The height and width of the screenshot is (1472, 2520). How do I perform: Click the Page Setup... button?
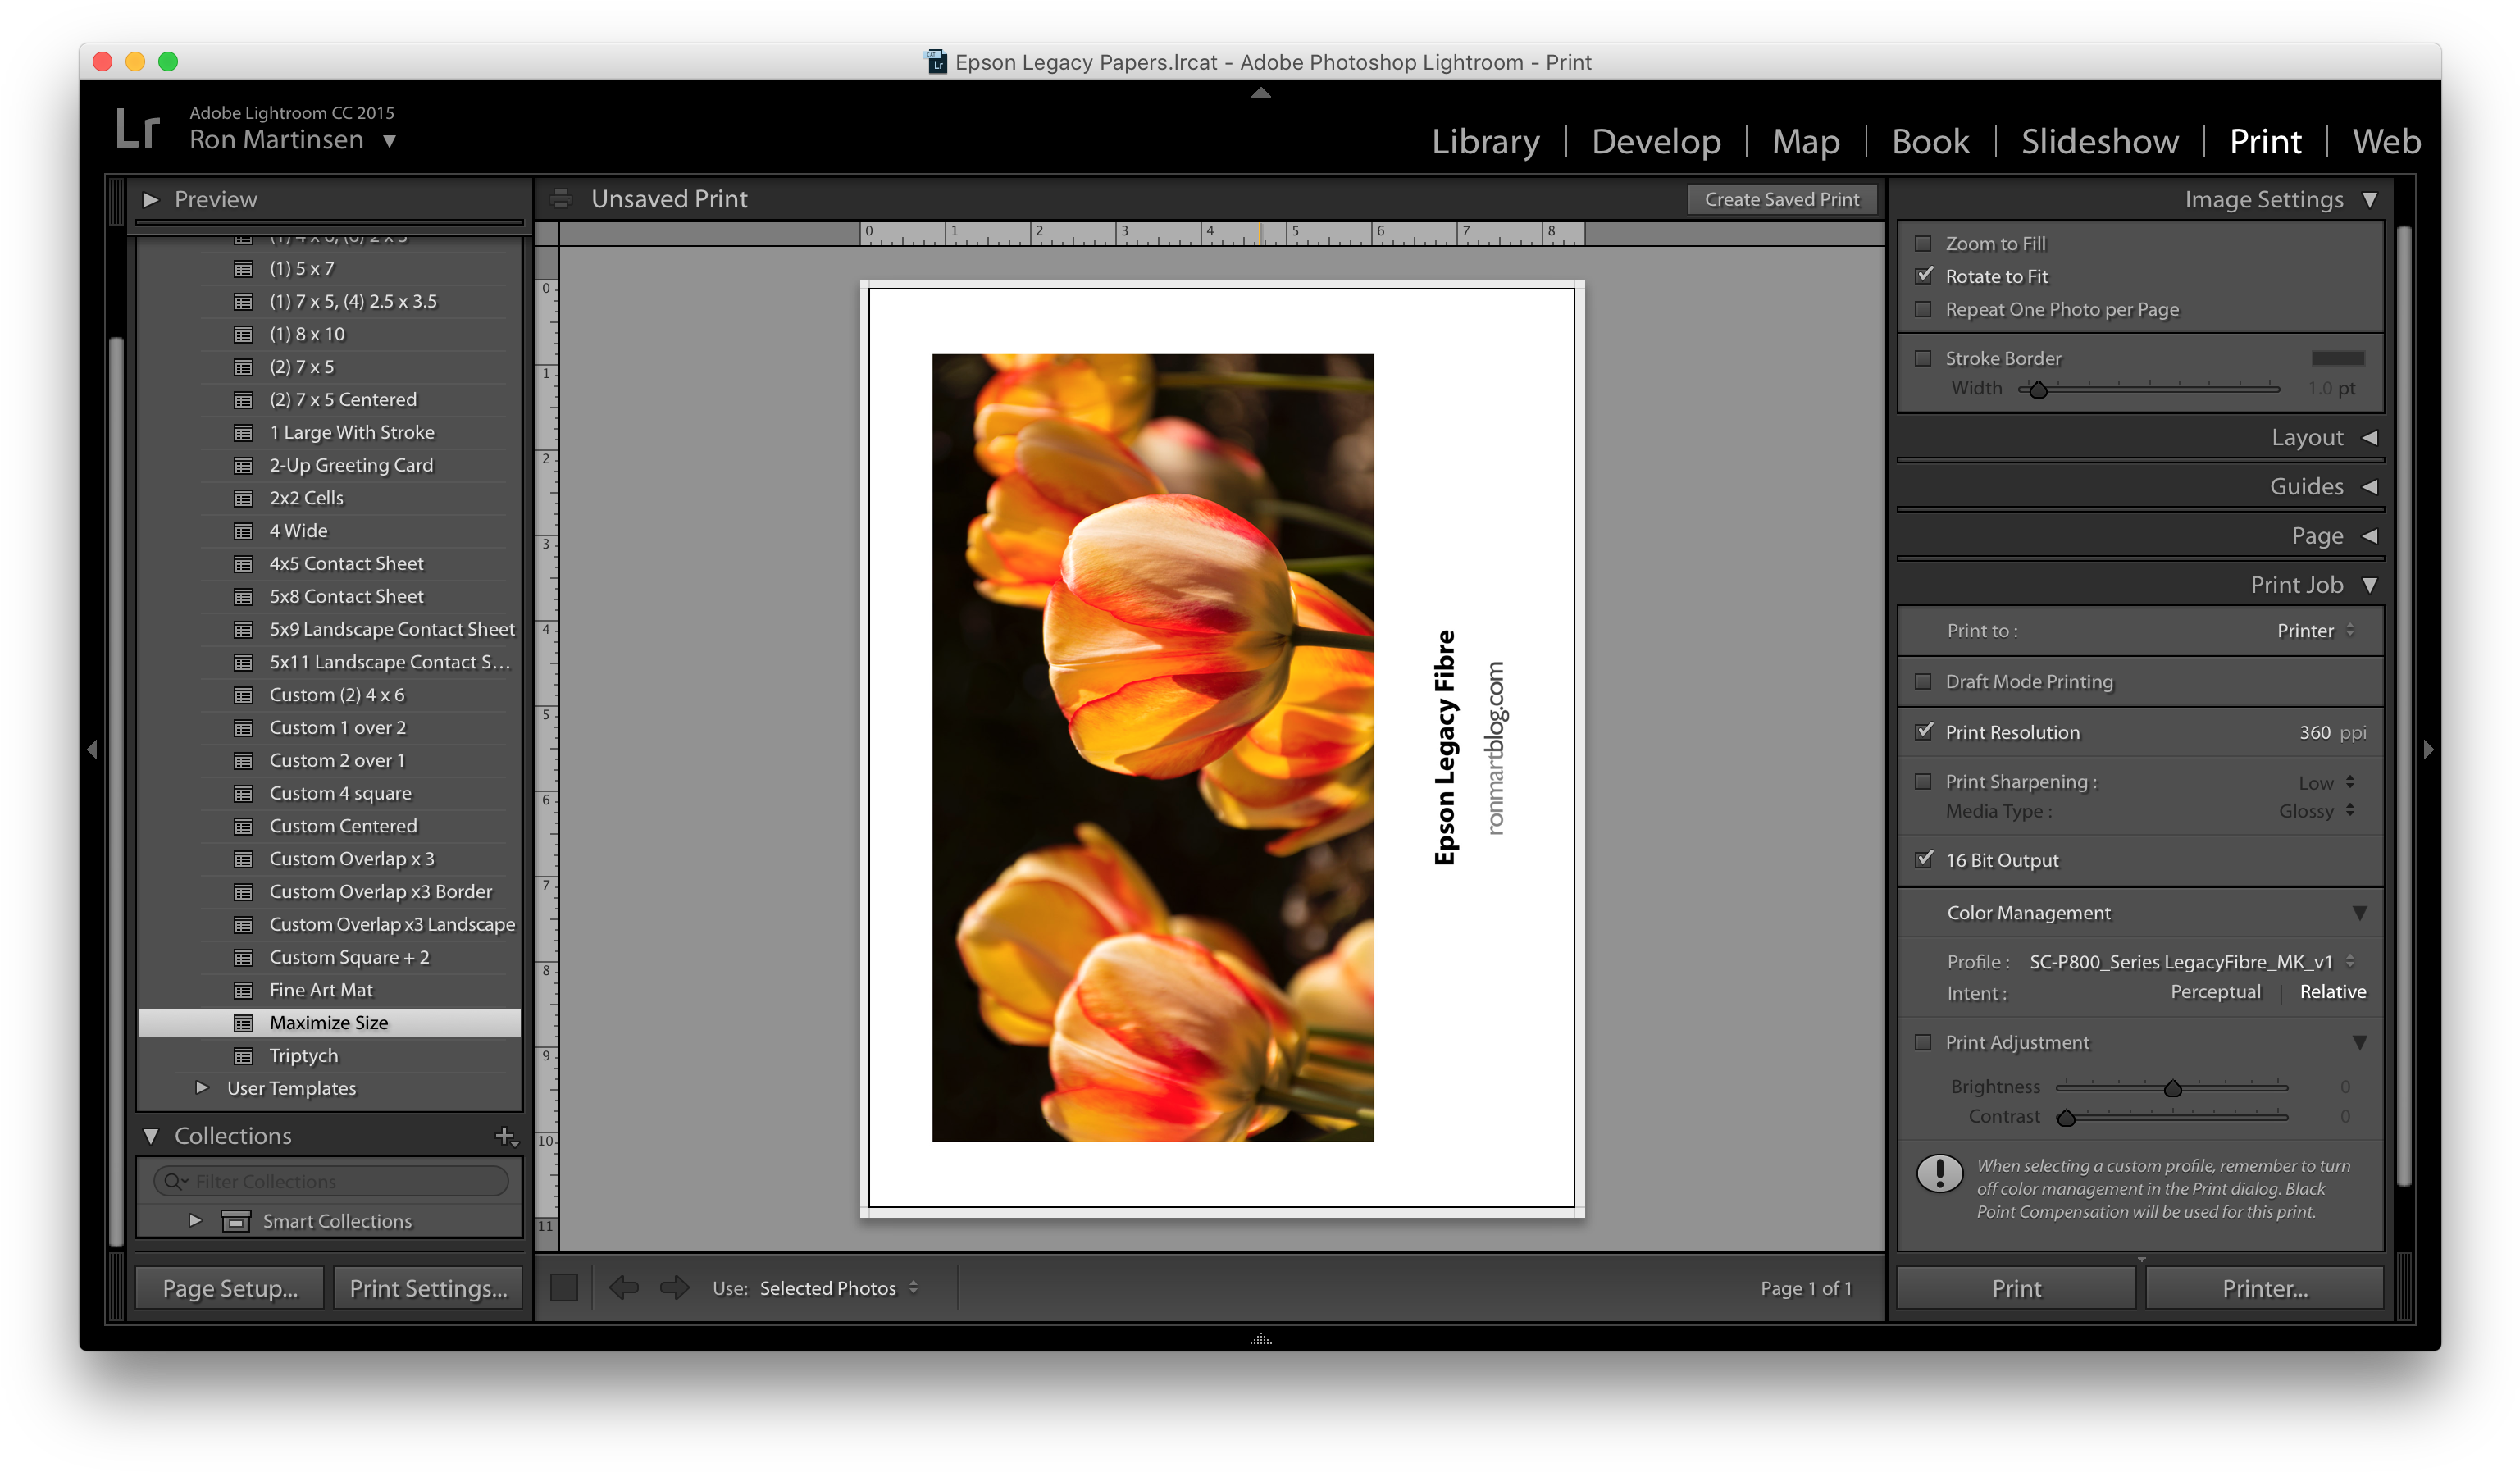click(228, 1288)
